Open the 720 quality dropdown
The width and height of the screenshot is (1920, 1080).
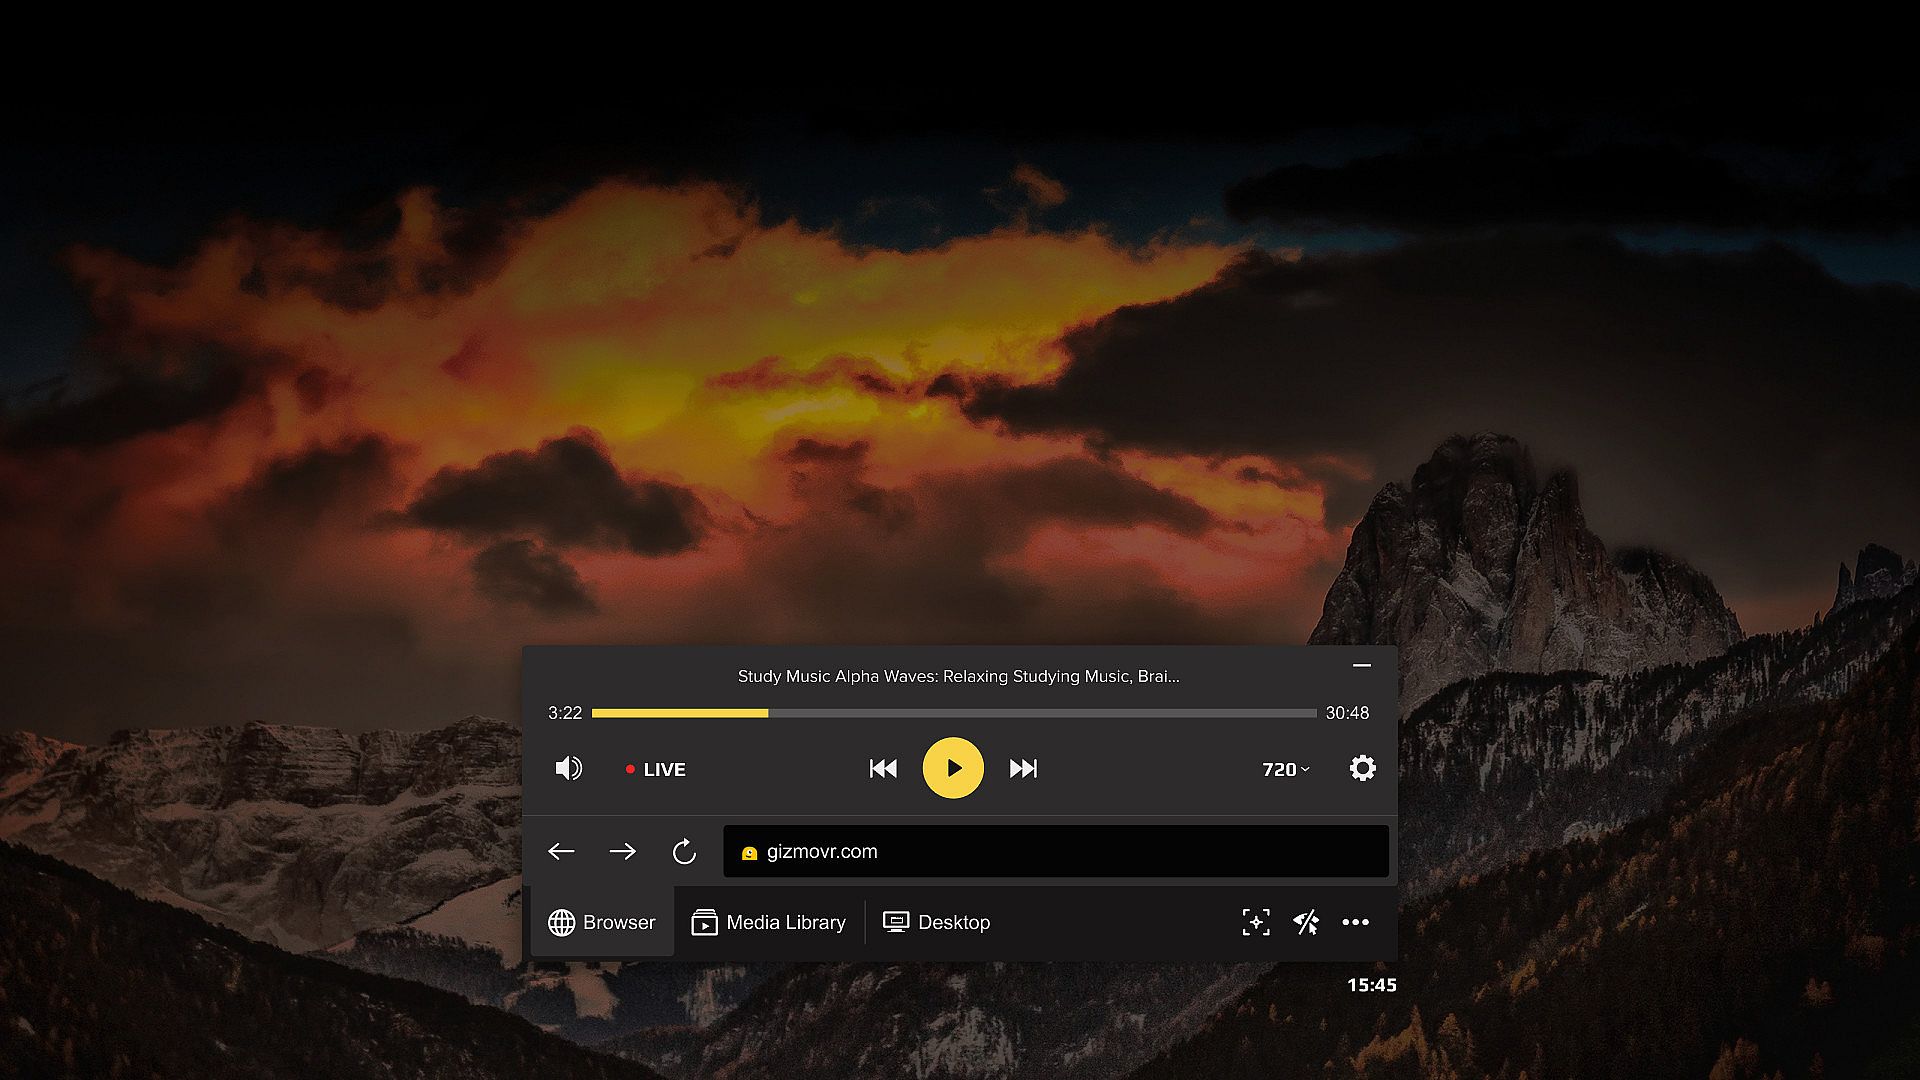1285,769
